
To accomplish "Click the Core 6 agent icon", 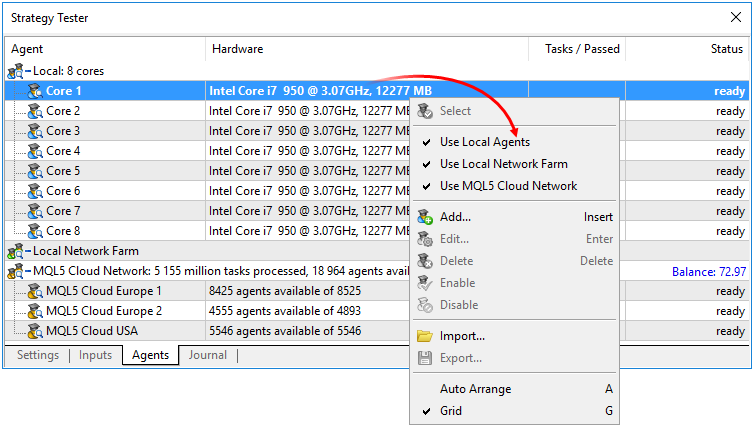I will [x=35, y=191].
